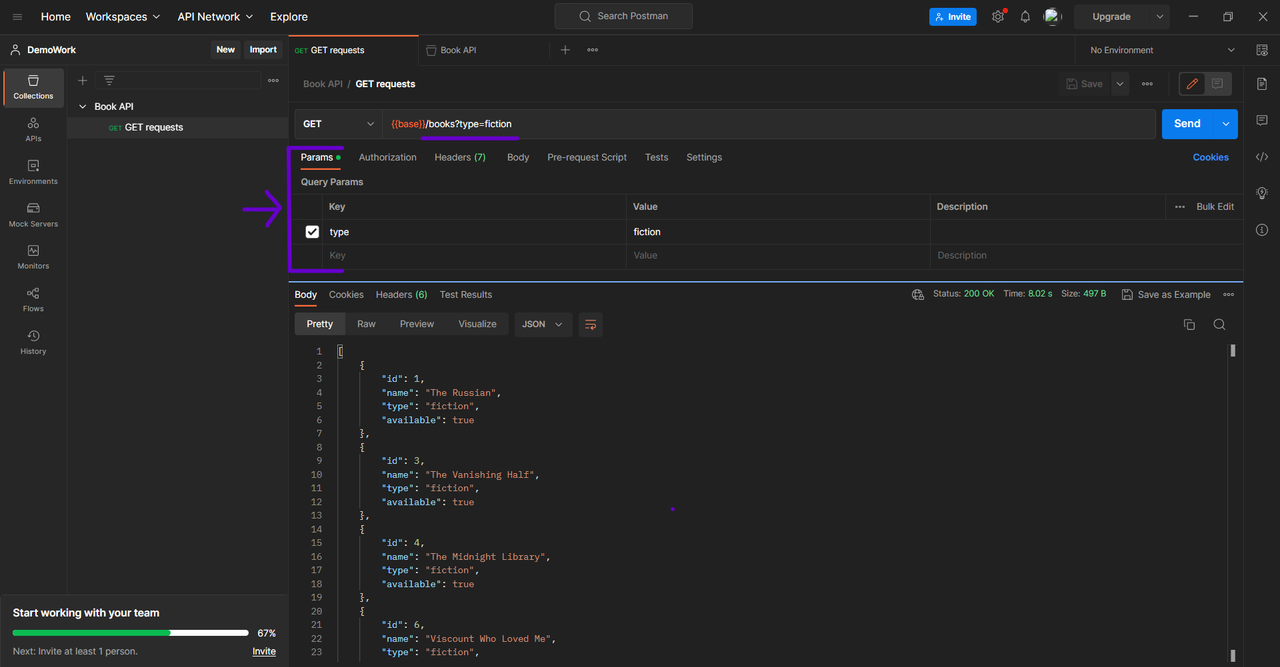The width and height of the screenshot is (1280, 667).
Task: Open the Pre-request Script tab
Action: pyautogui.click(x=587, y=158)
